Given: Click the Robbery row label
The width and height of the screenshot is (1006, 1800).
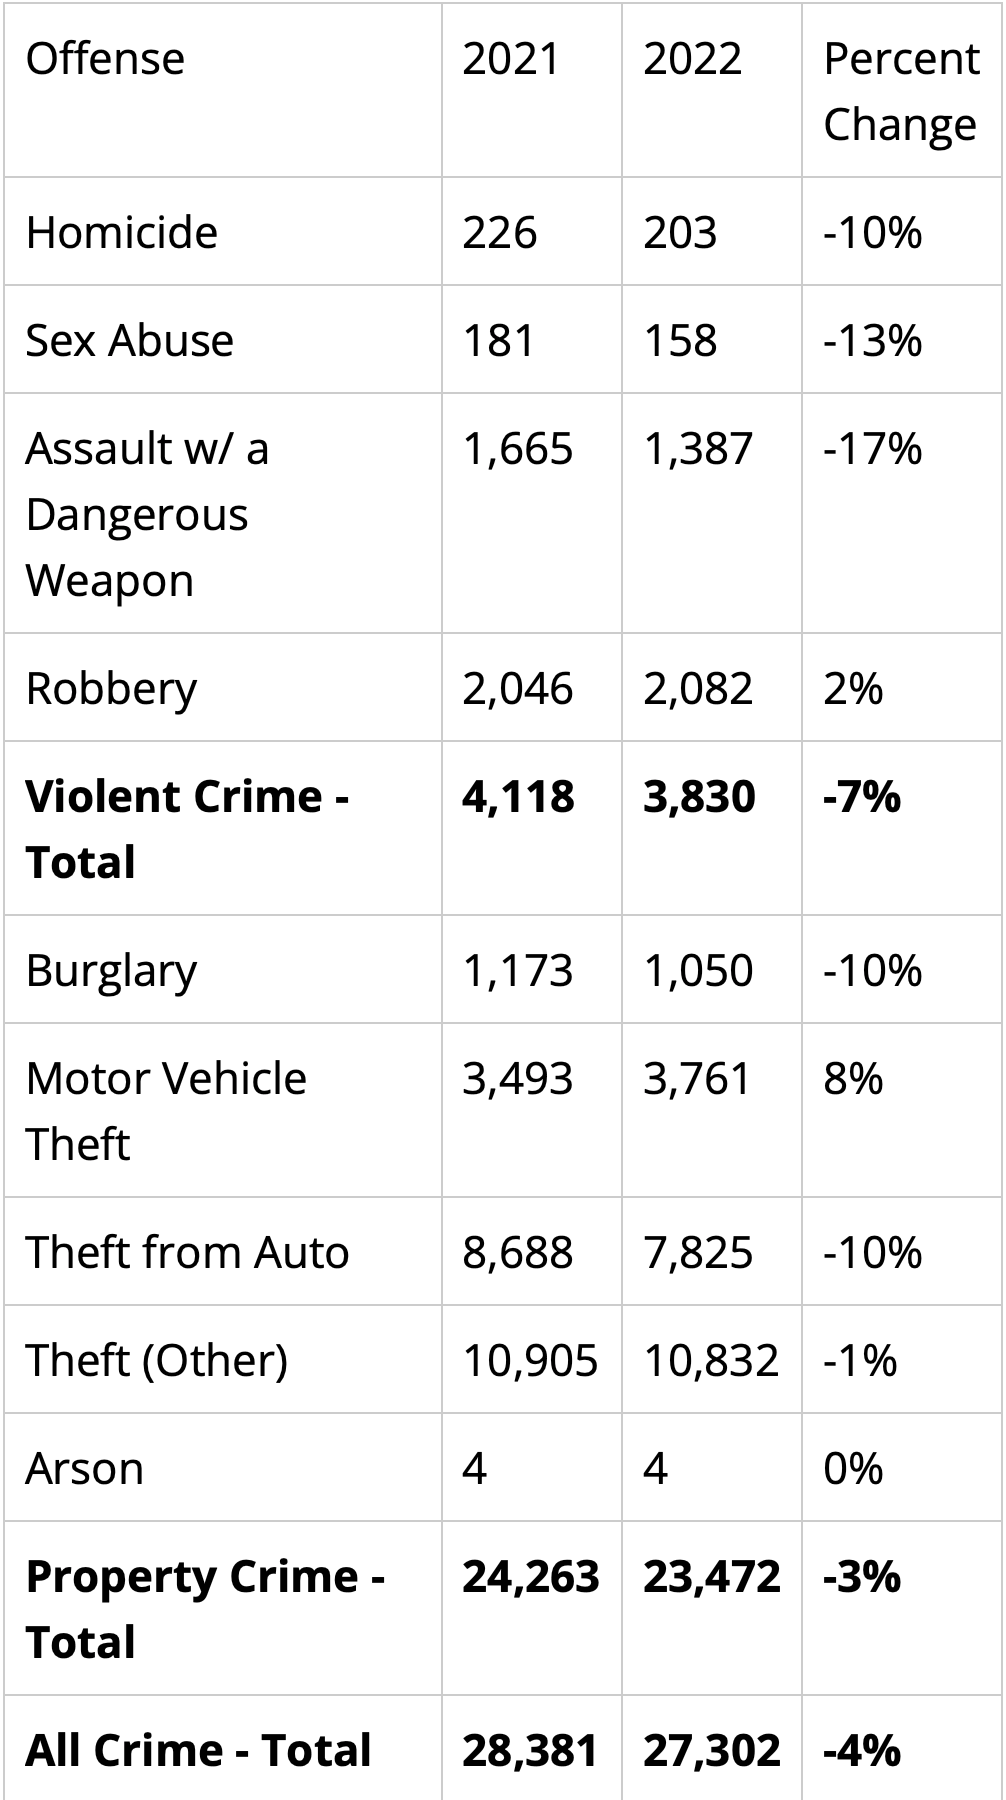Looking at the screenshot, I should [x=112, y=689].
